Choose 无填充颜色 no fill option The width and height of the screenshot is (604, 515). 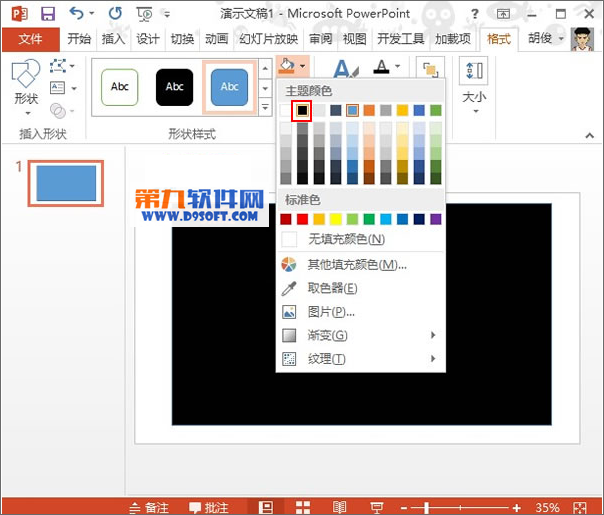pos(346,239)
